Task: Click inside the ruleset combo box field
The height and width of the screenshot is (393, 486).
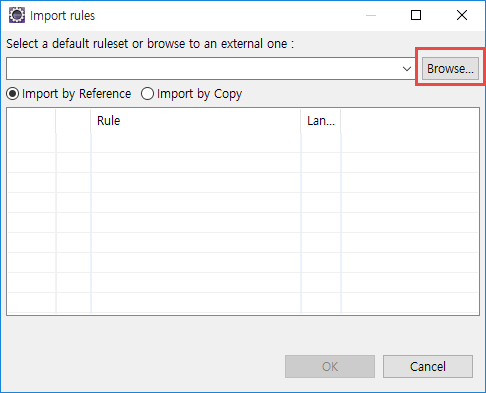Action: [x=203, y=69]
